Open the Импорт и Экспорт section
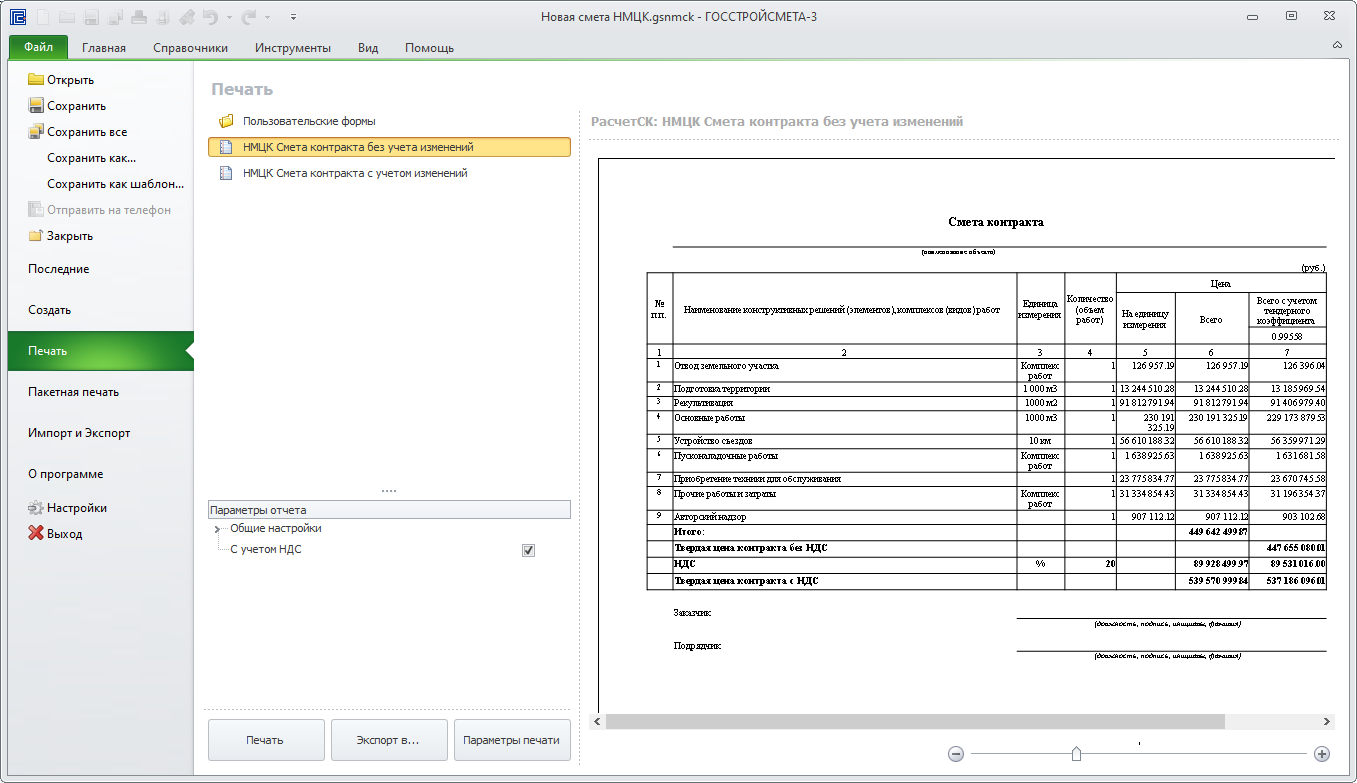1357x783 pixels. [79, 433]
